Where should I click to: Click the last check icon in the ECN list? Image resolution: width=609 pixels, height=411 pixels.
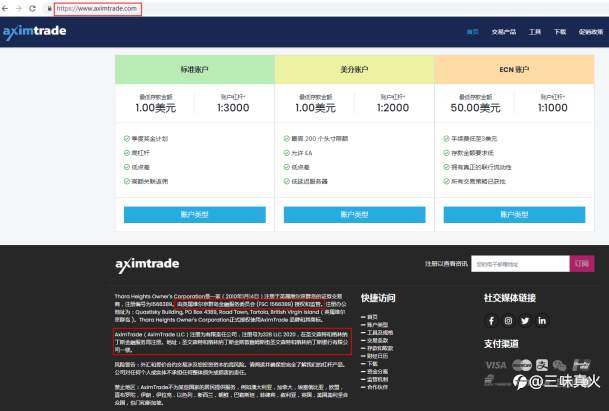point(446,181)
